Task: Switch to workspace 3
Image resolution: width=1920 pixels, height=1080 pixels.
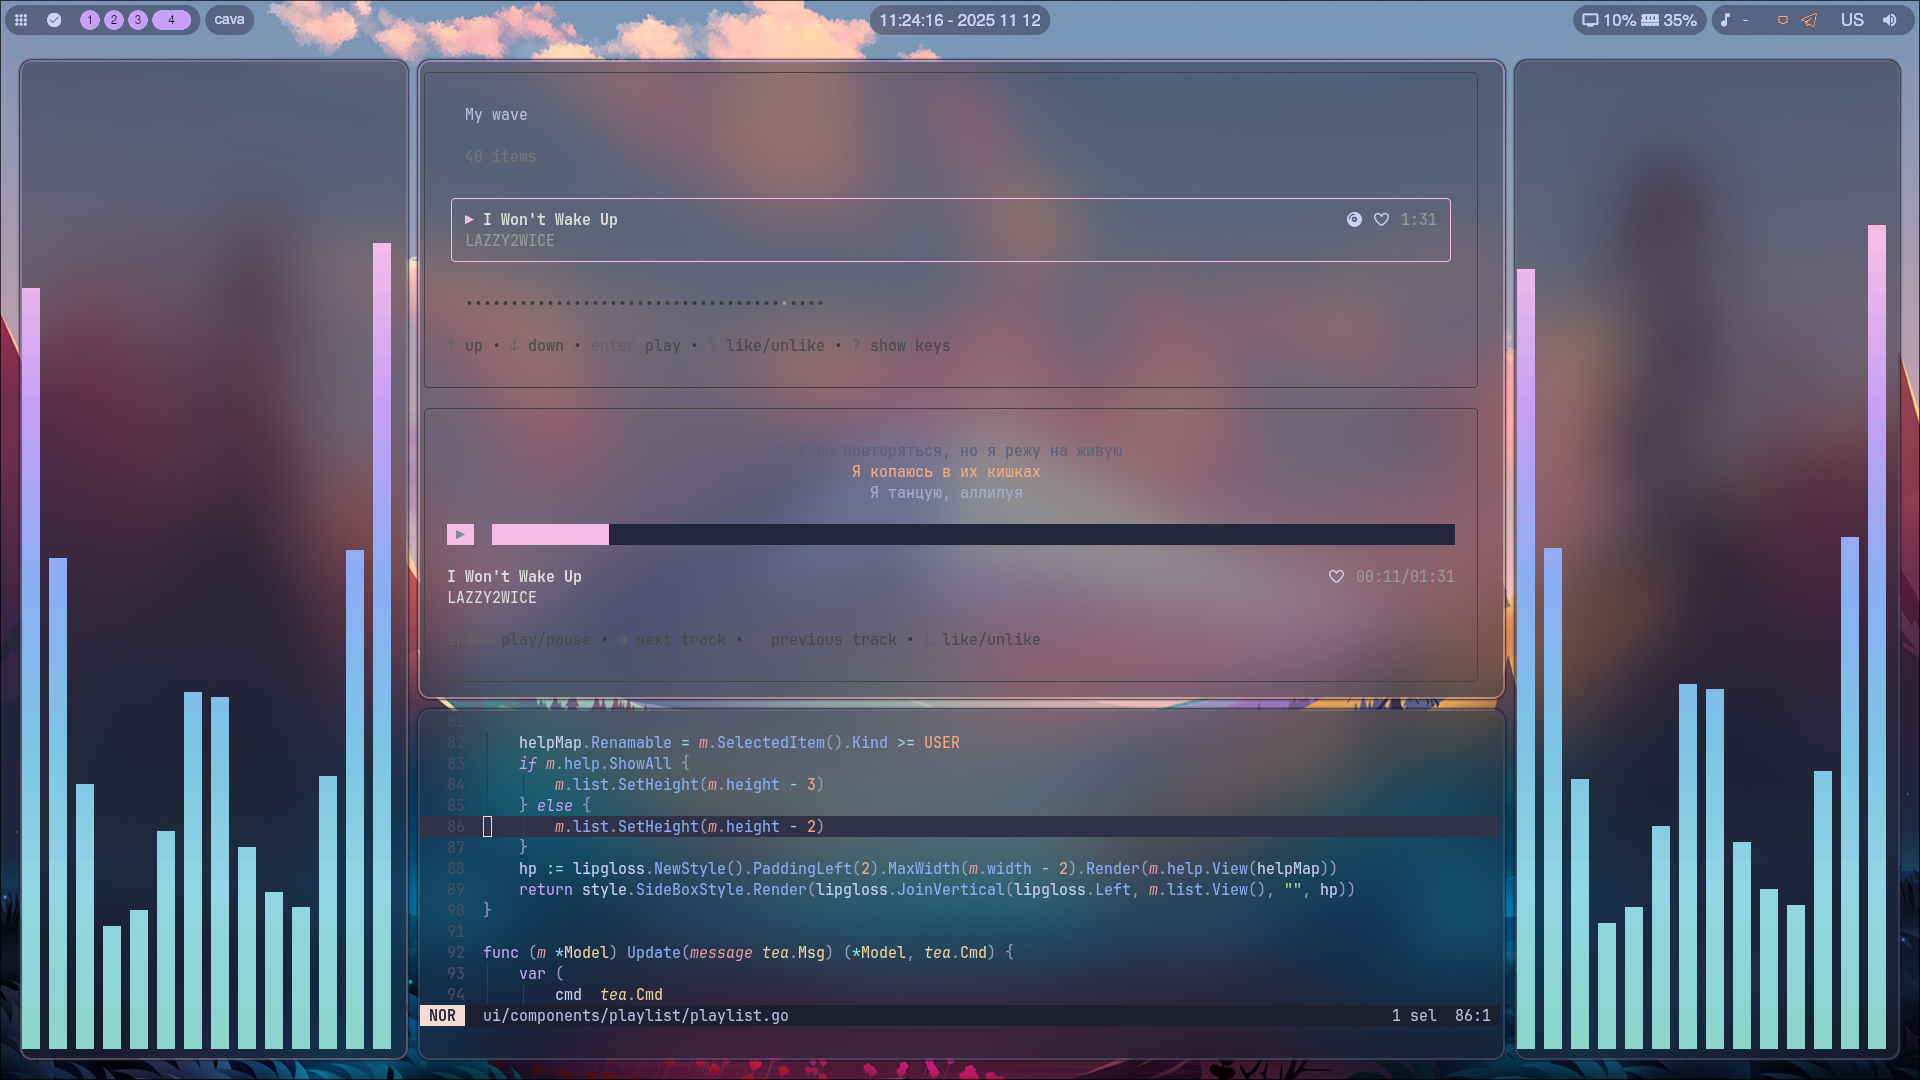Action: pos(138,20)
